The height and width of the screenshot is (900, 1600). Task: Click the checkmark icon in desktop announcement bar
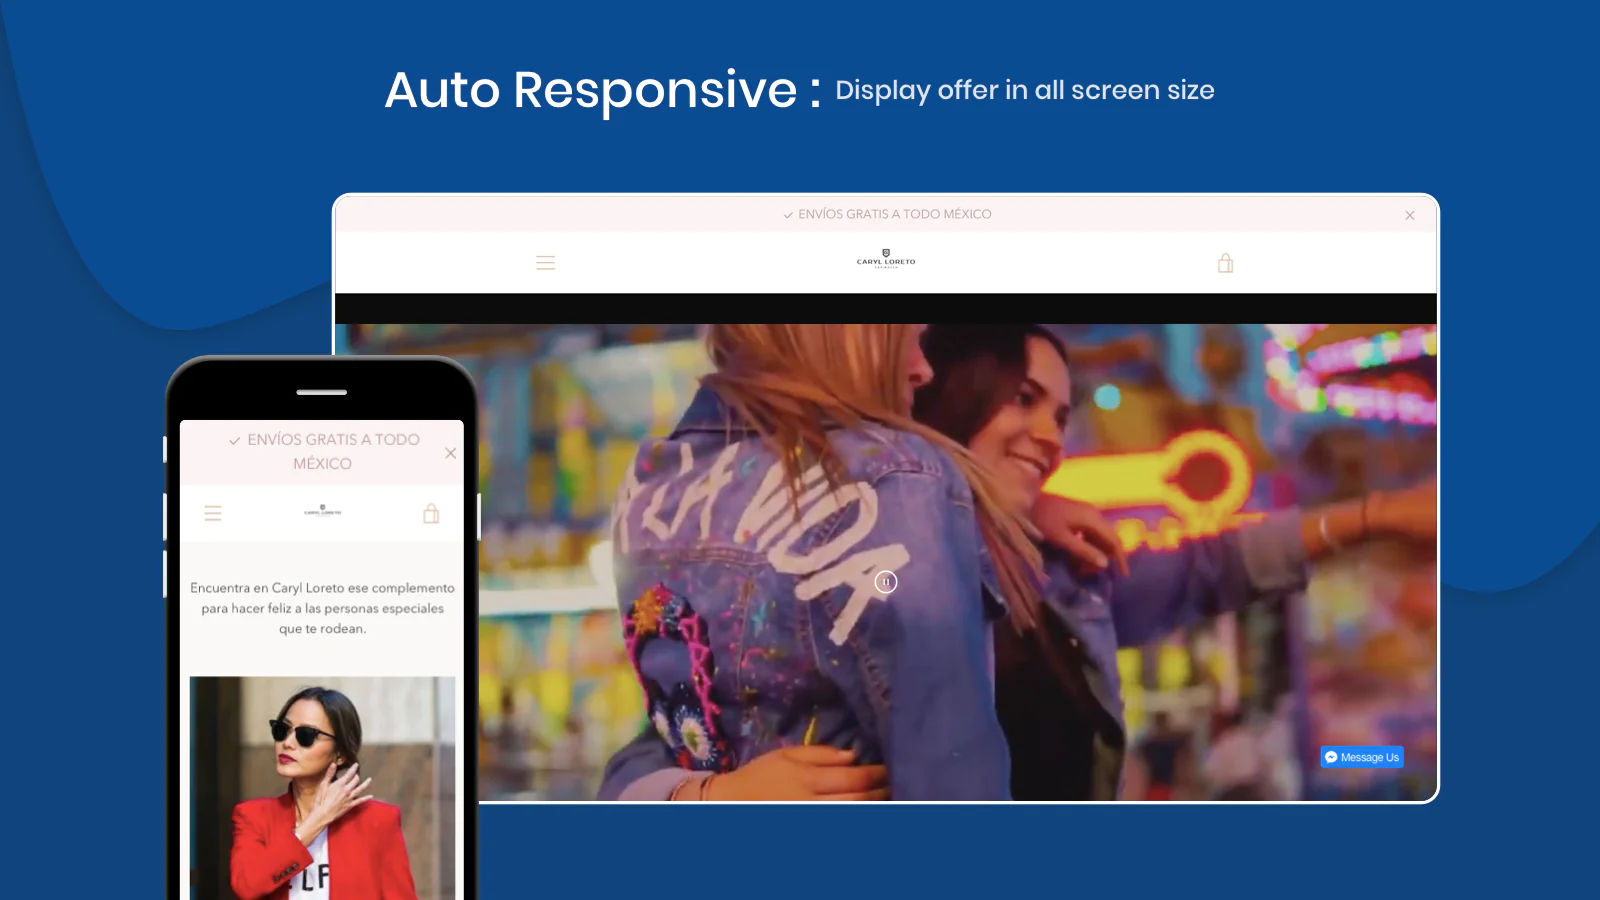click(788, 215)
